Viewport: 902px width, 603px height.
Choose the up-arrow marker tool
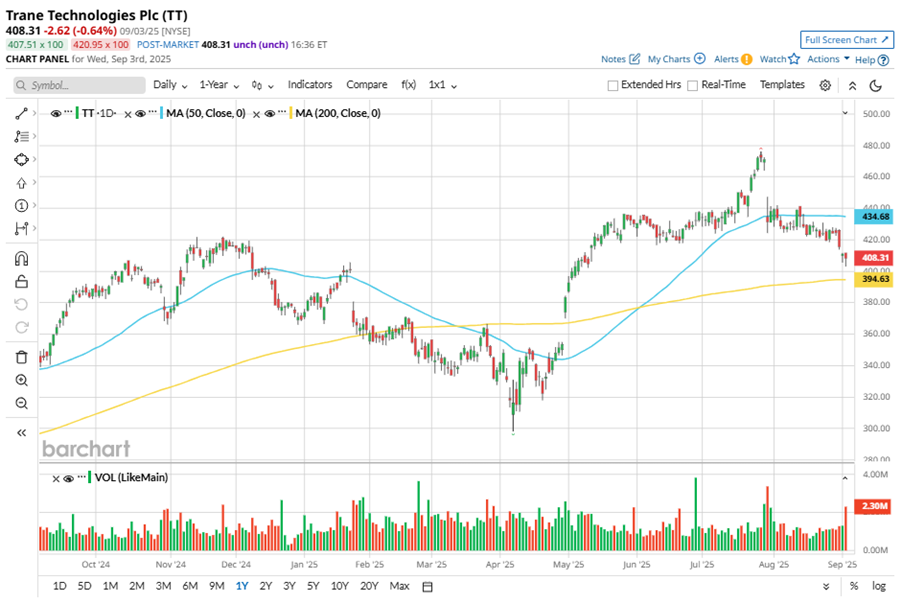tap(21, 183)
